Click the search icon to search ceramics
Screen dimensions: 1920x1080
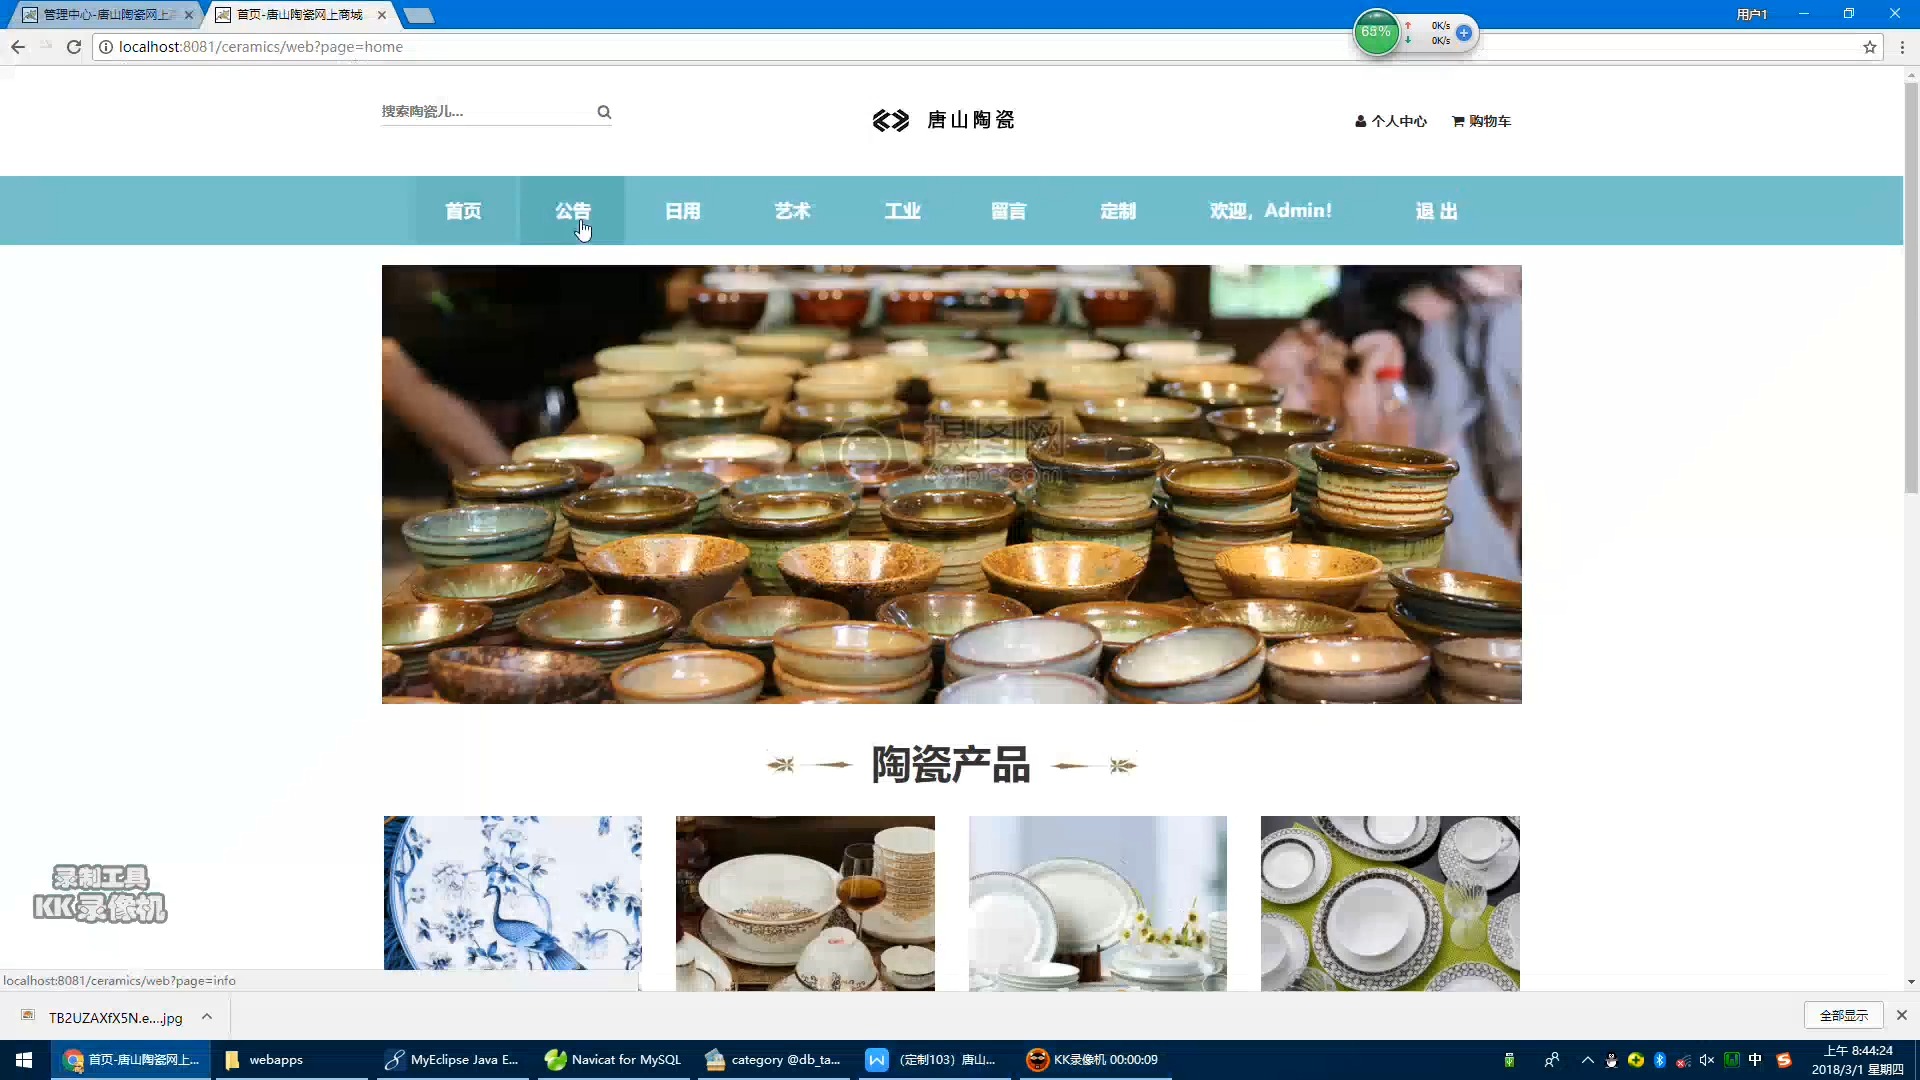tap(604, 111)
